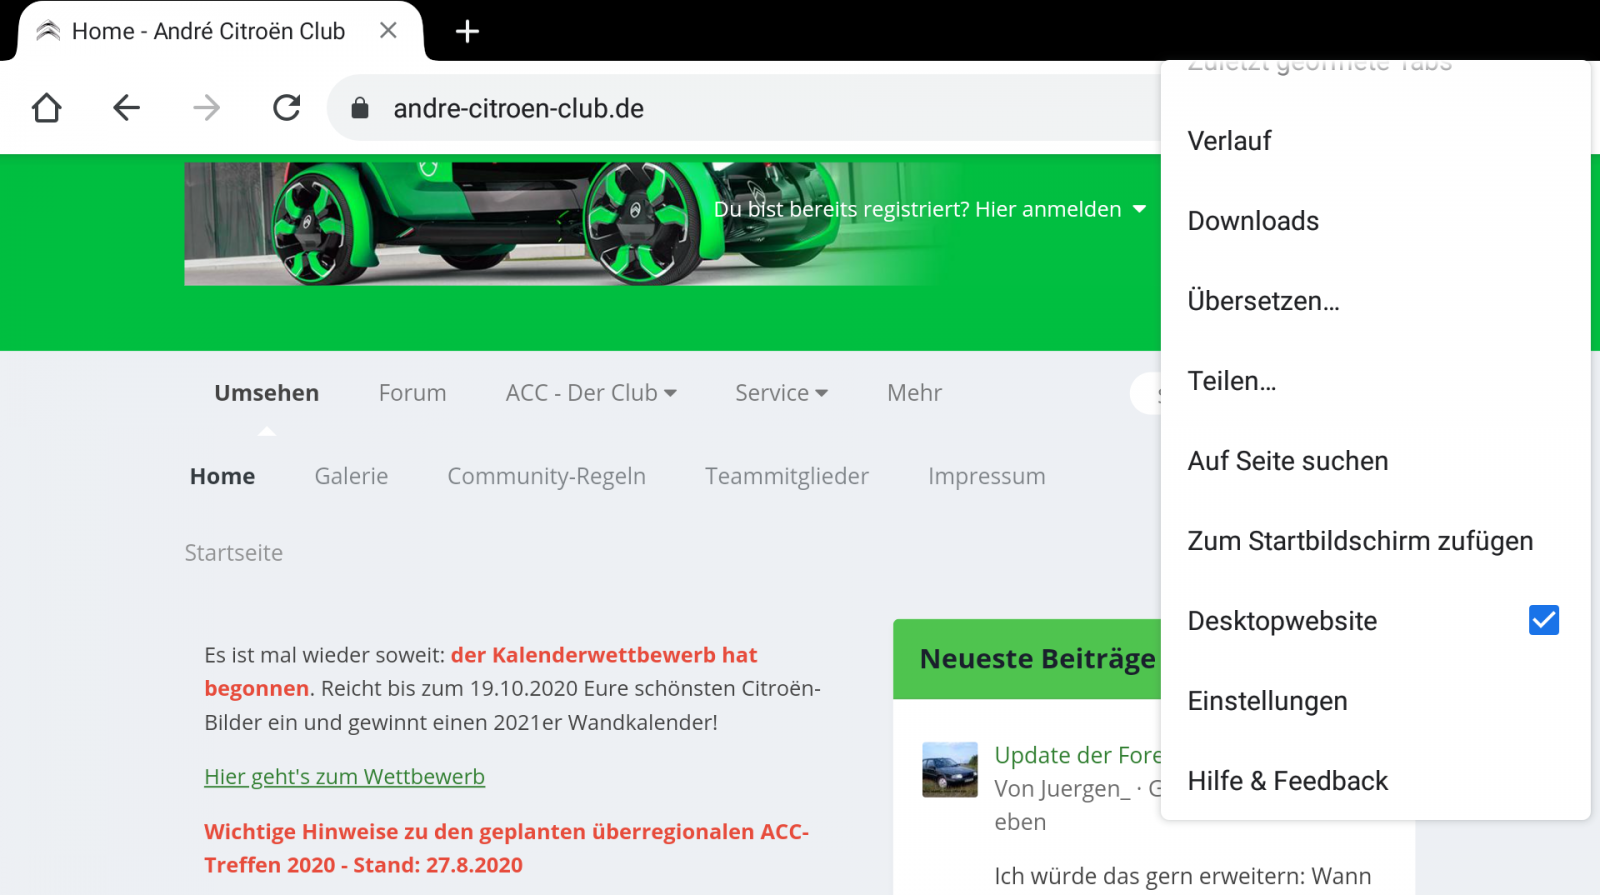Select the address bar URL field
1600x895 pixels.
(x=744, y=108)
